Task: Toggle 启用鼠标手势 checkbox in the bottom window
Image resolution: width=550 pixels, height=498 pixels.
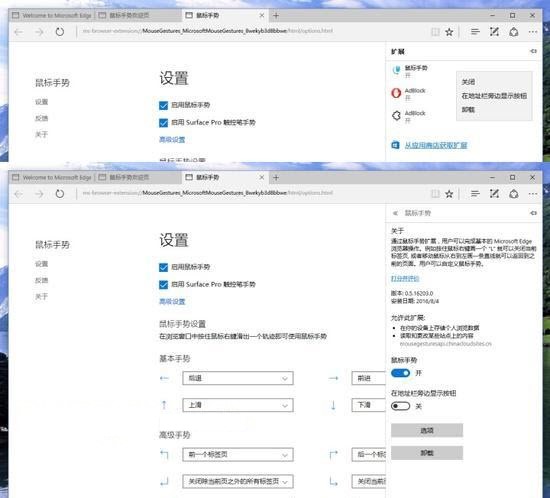Action: point(163,267)
